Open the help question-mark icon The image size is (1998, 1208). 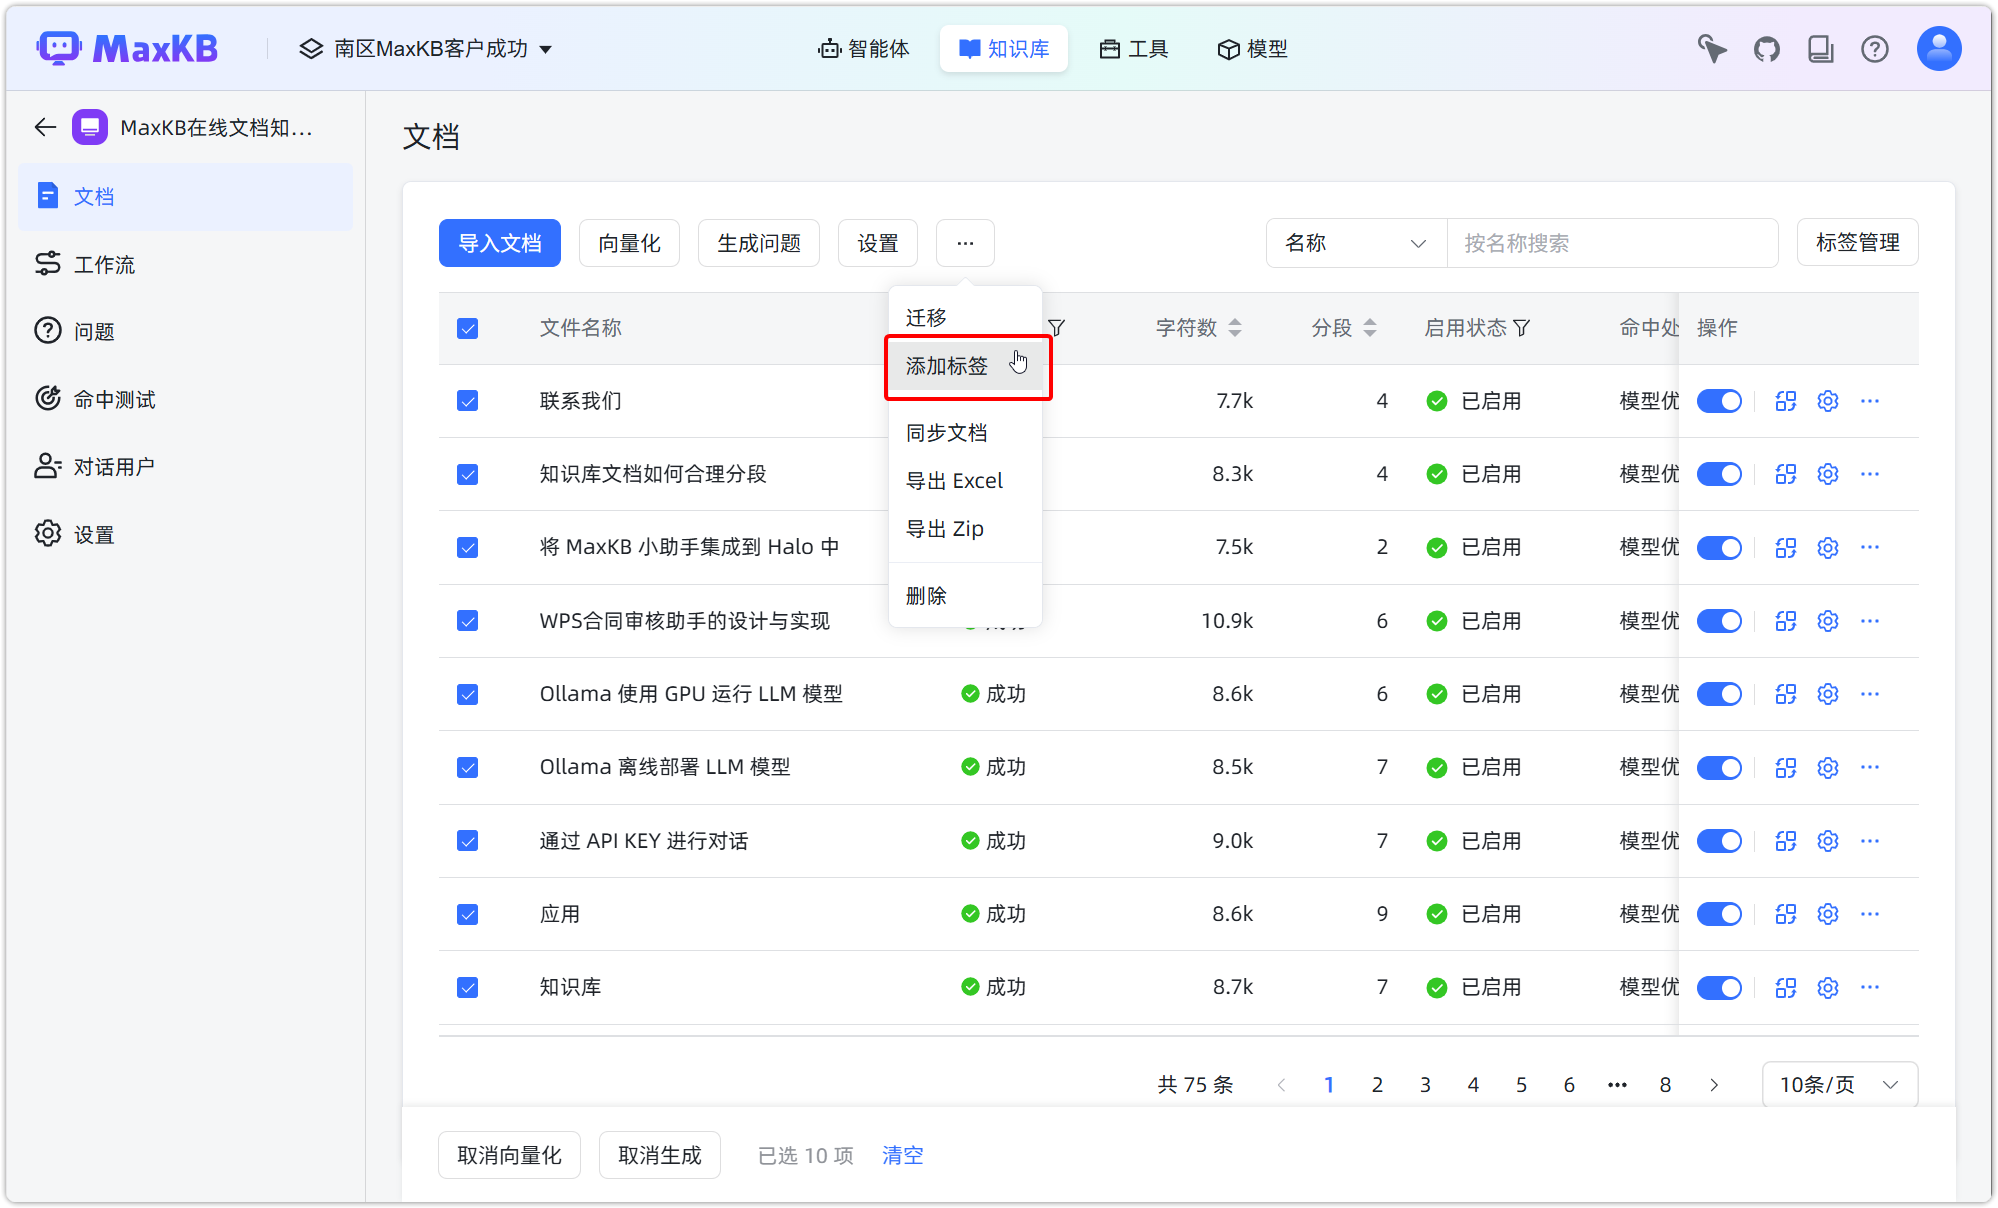(1875, 48)
